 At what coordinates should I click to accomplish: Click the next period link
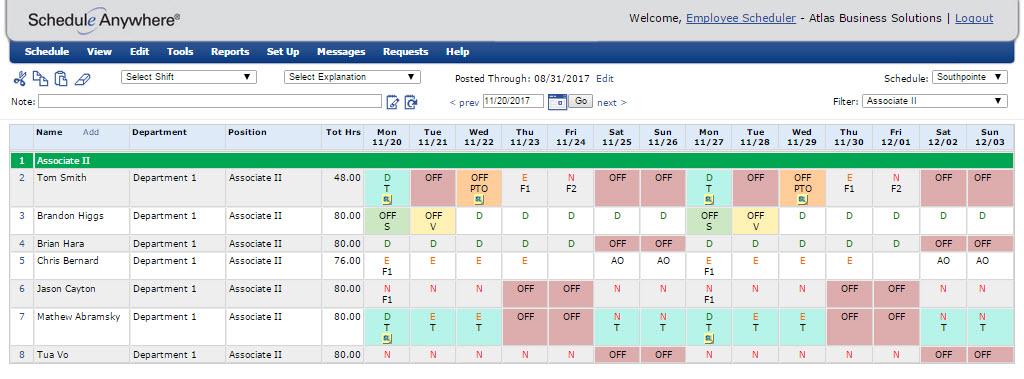coord(612,103)
